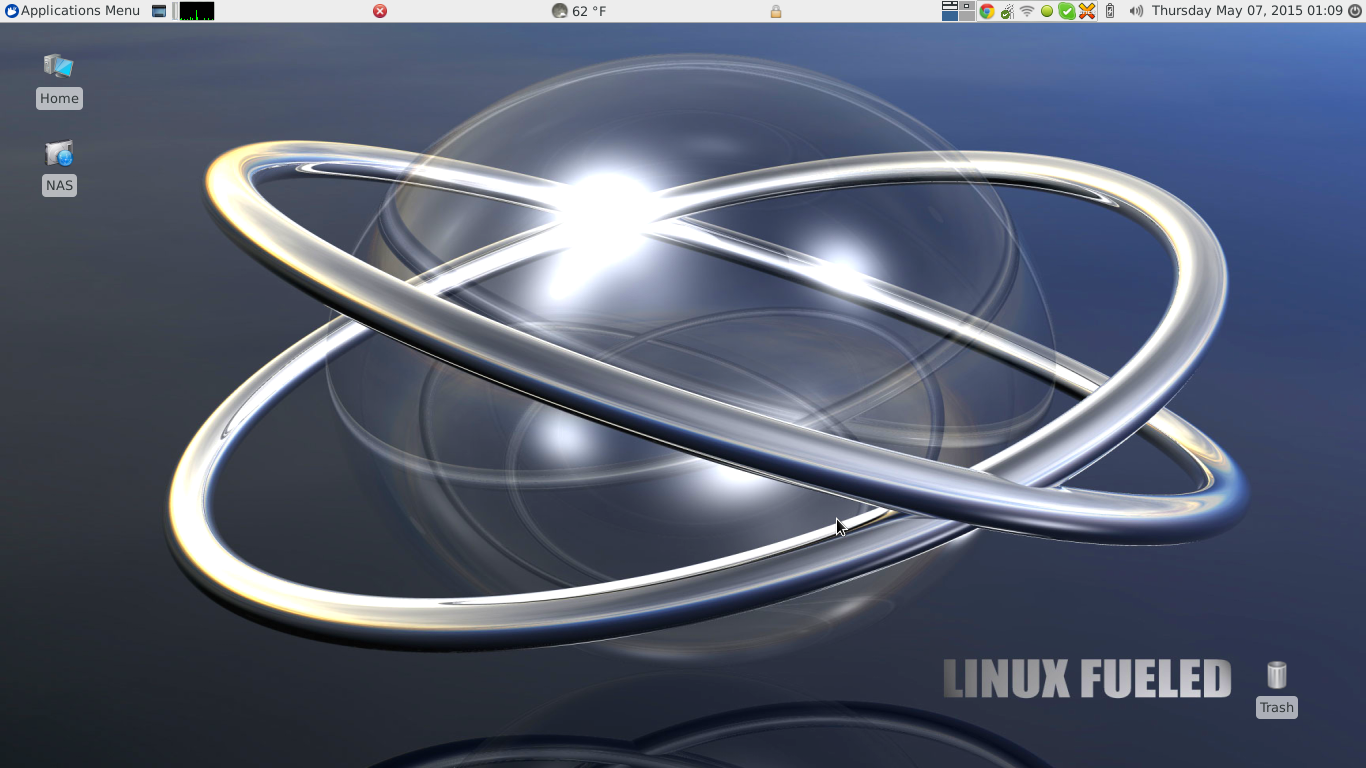The image size is (1366, 768).
Task: Click the Trash icon label
Action: point(1277,707)
